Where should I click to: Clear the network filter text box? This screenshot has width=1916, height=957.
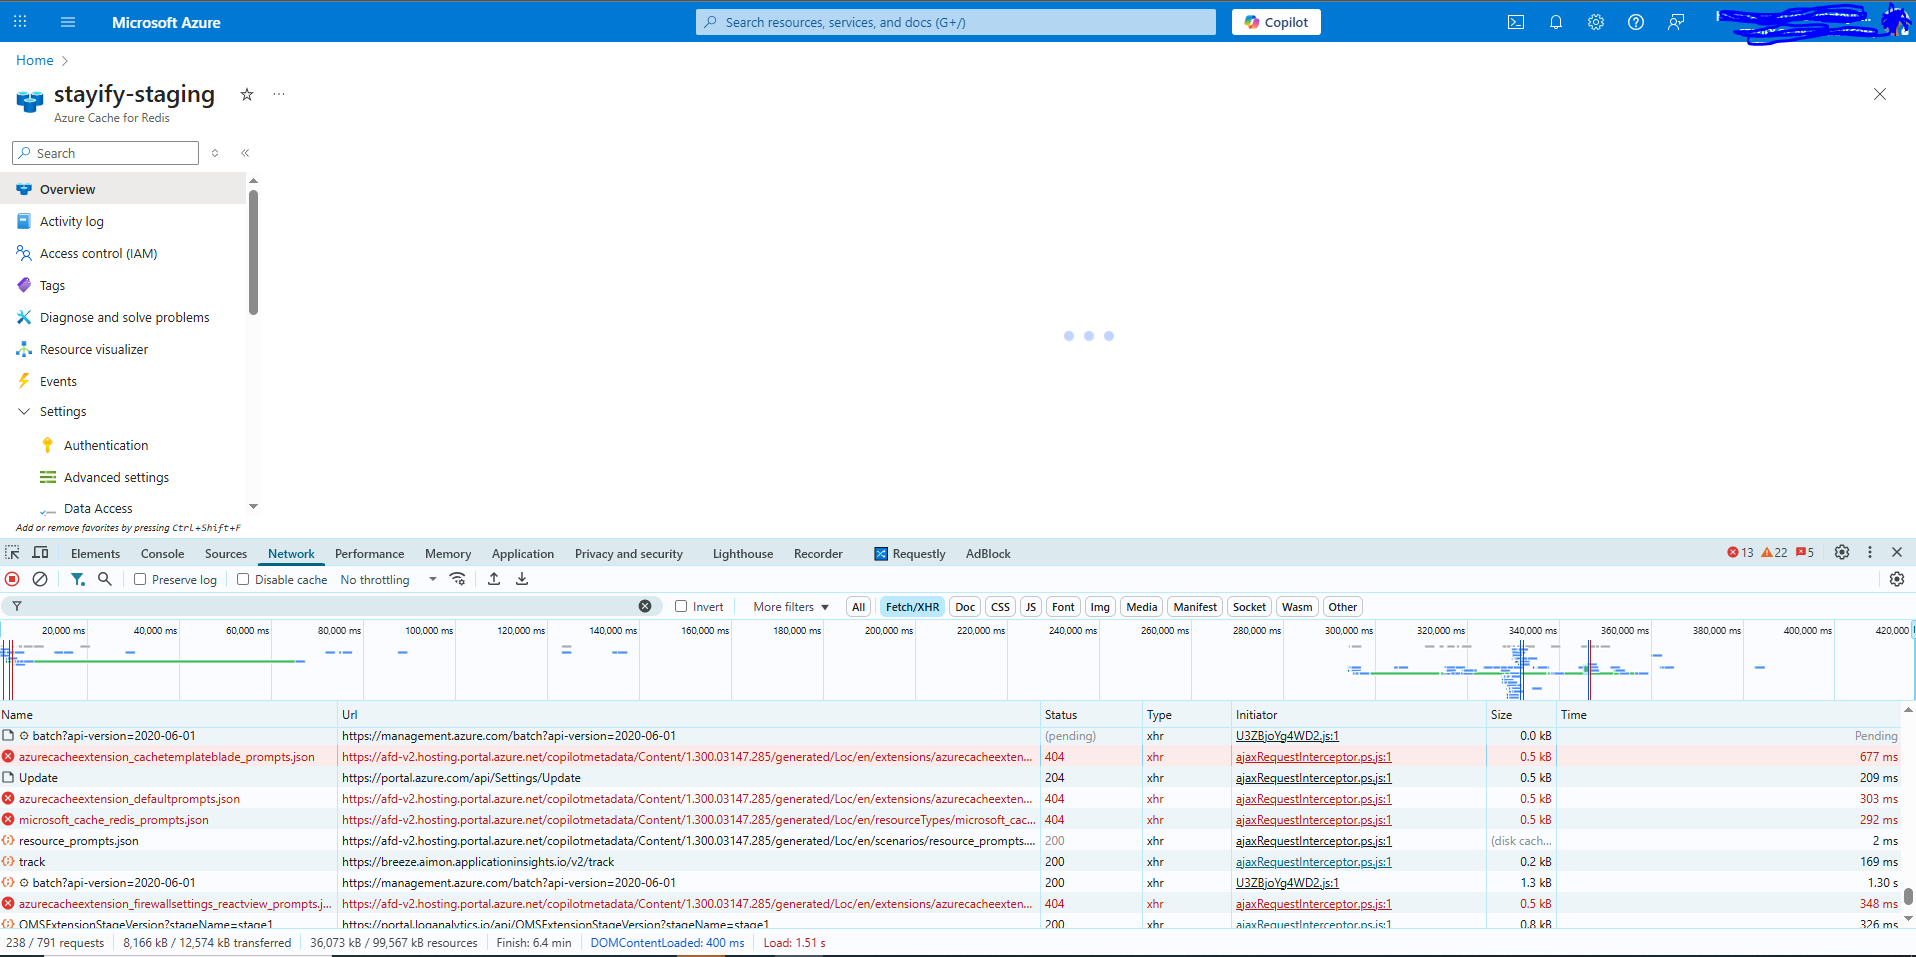(645, 606)
